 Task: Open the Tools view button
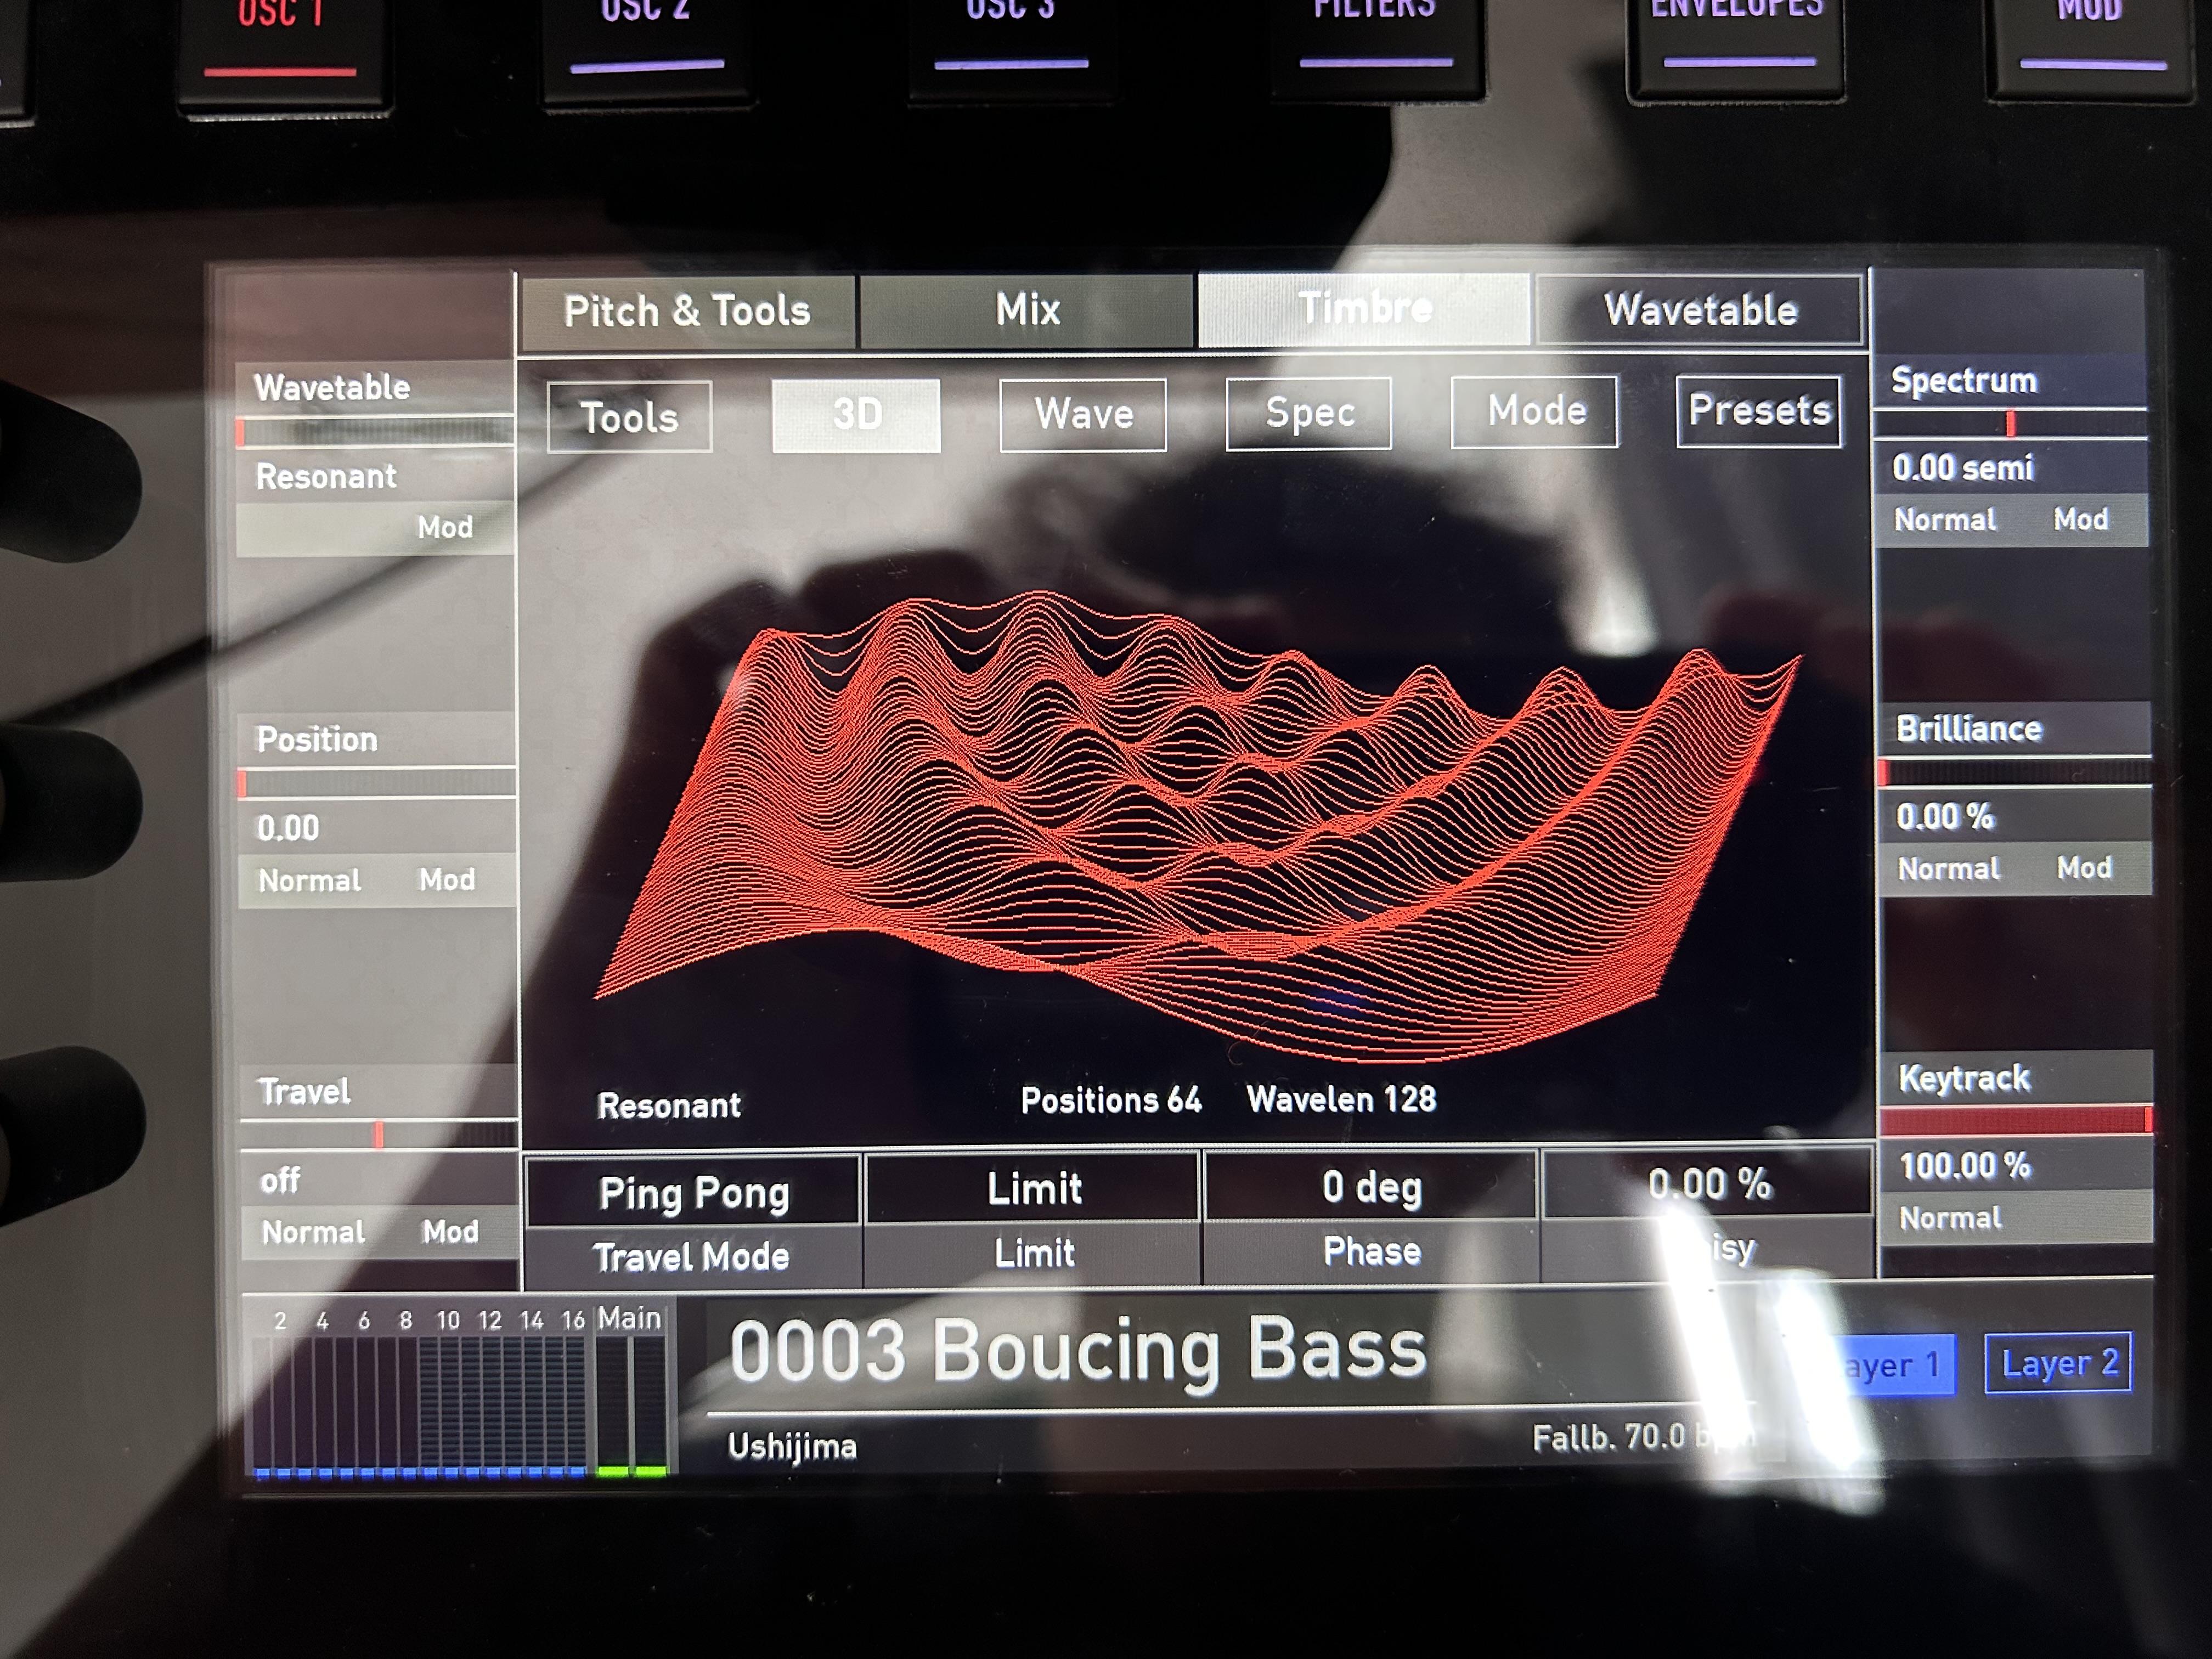(x=629, y=417)
